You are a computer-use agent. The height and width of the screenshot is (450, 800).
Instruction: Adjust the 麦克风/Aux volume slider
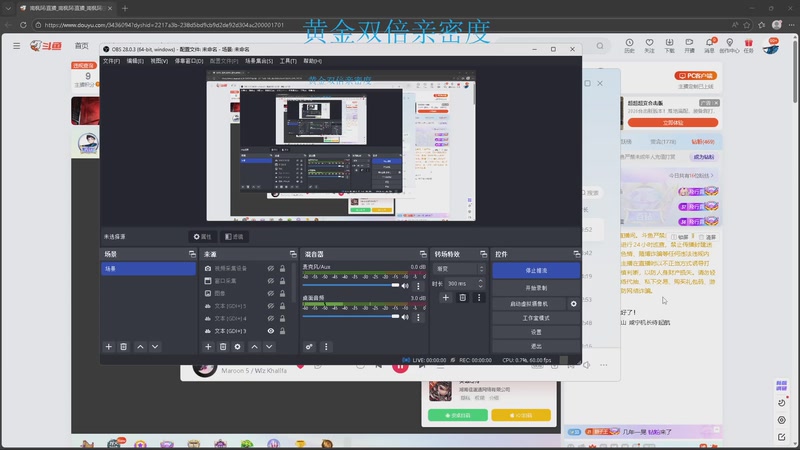pyautogui.click(x=351, y=285)
